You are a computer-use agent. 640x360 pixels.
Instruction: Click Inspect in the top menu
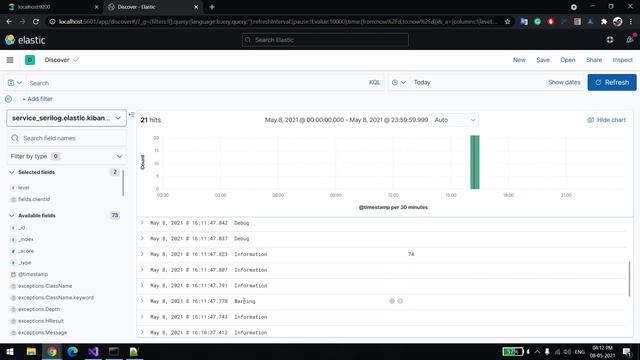click(622, 60)
